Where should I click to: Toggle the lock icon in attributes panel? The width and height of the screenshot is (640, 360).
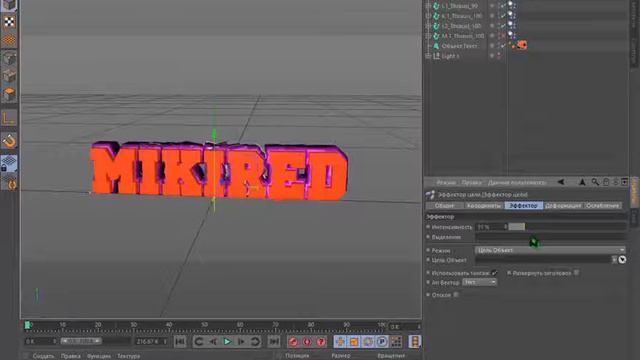click(606, 182)
